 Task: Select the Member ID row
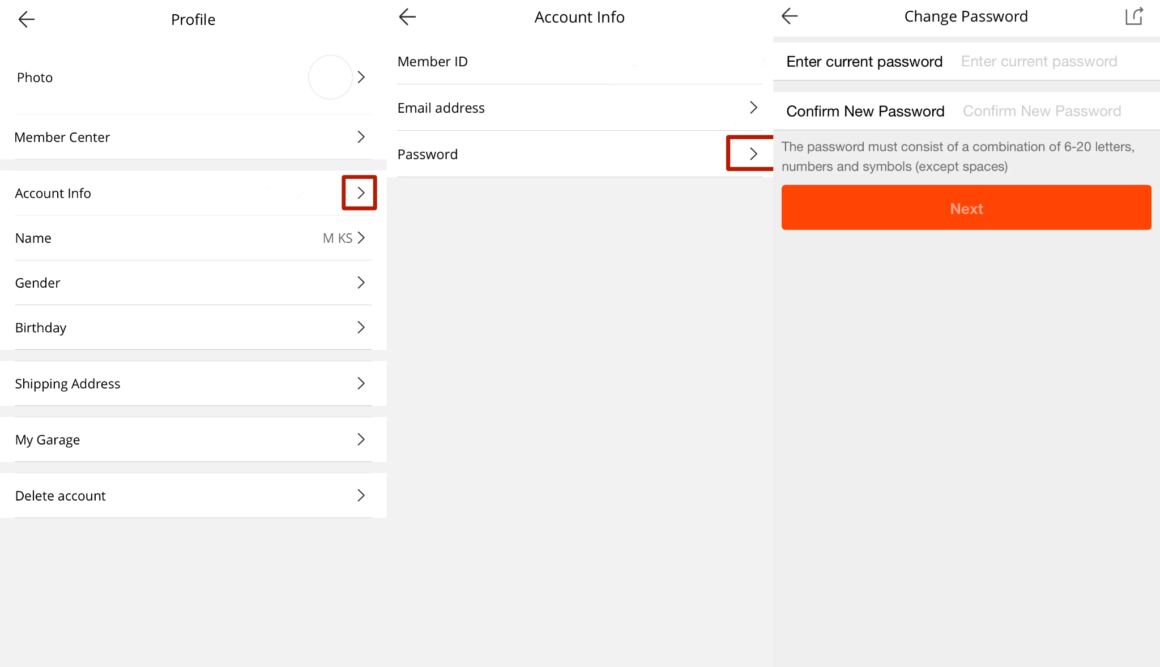coord(580,61)
